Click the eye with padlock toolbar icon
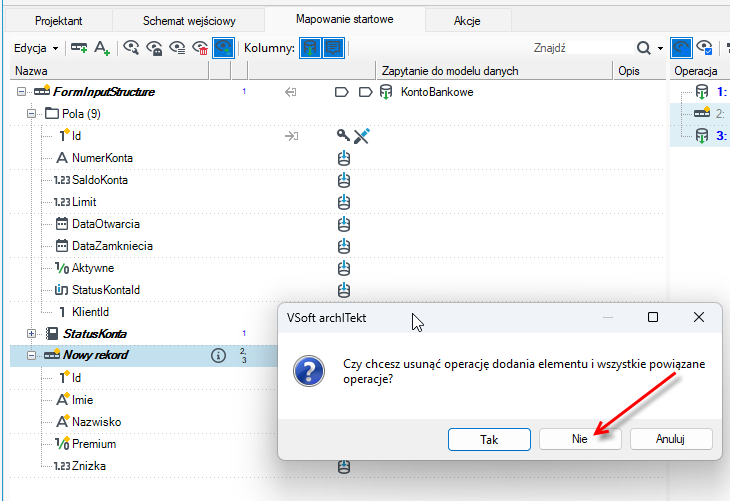Image resolution: width=730 pixels, height=501 pixels. click(154, 47)
